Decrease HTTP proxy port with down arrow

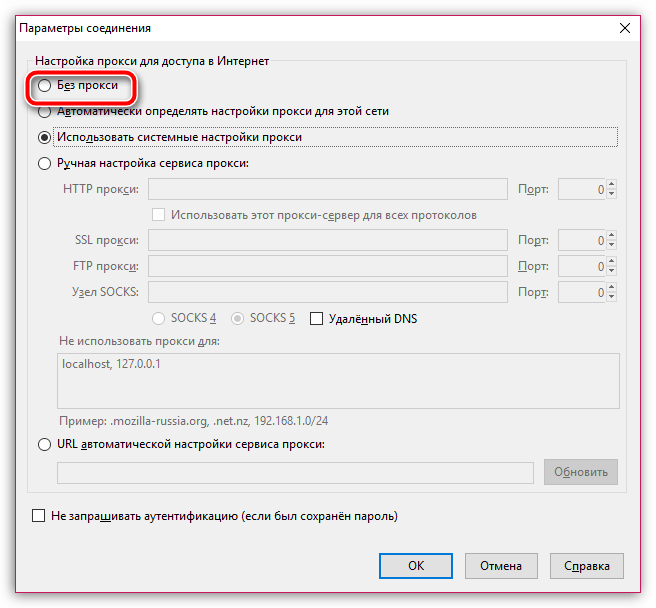[612, 194]
